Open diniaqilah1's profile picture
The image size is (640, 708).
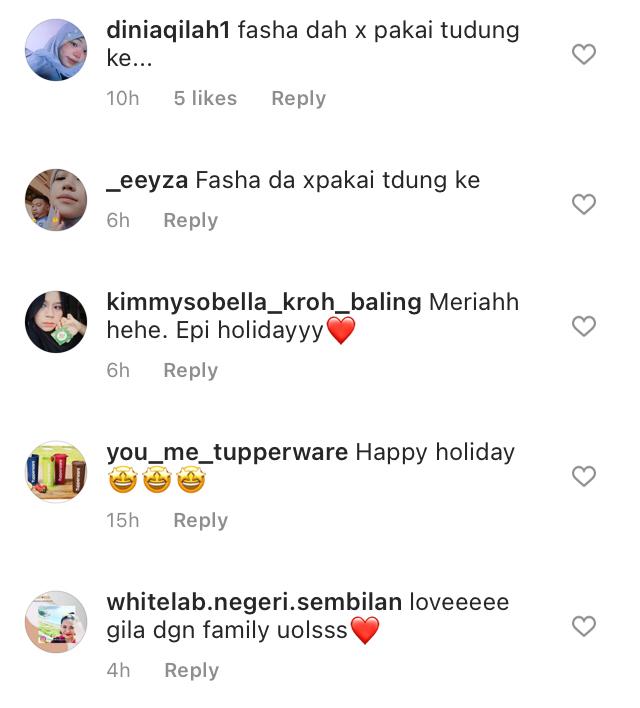click(56, 50)
